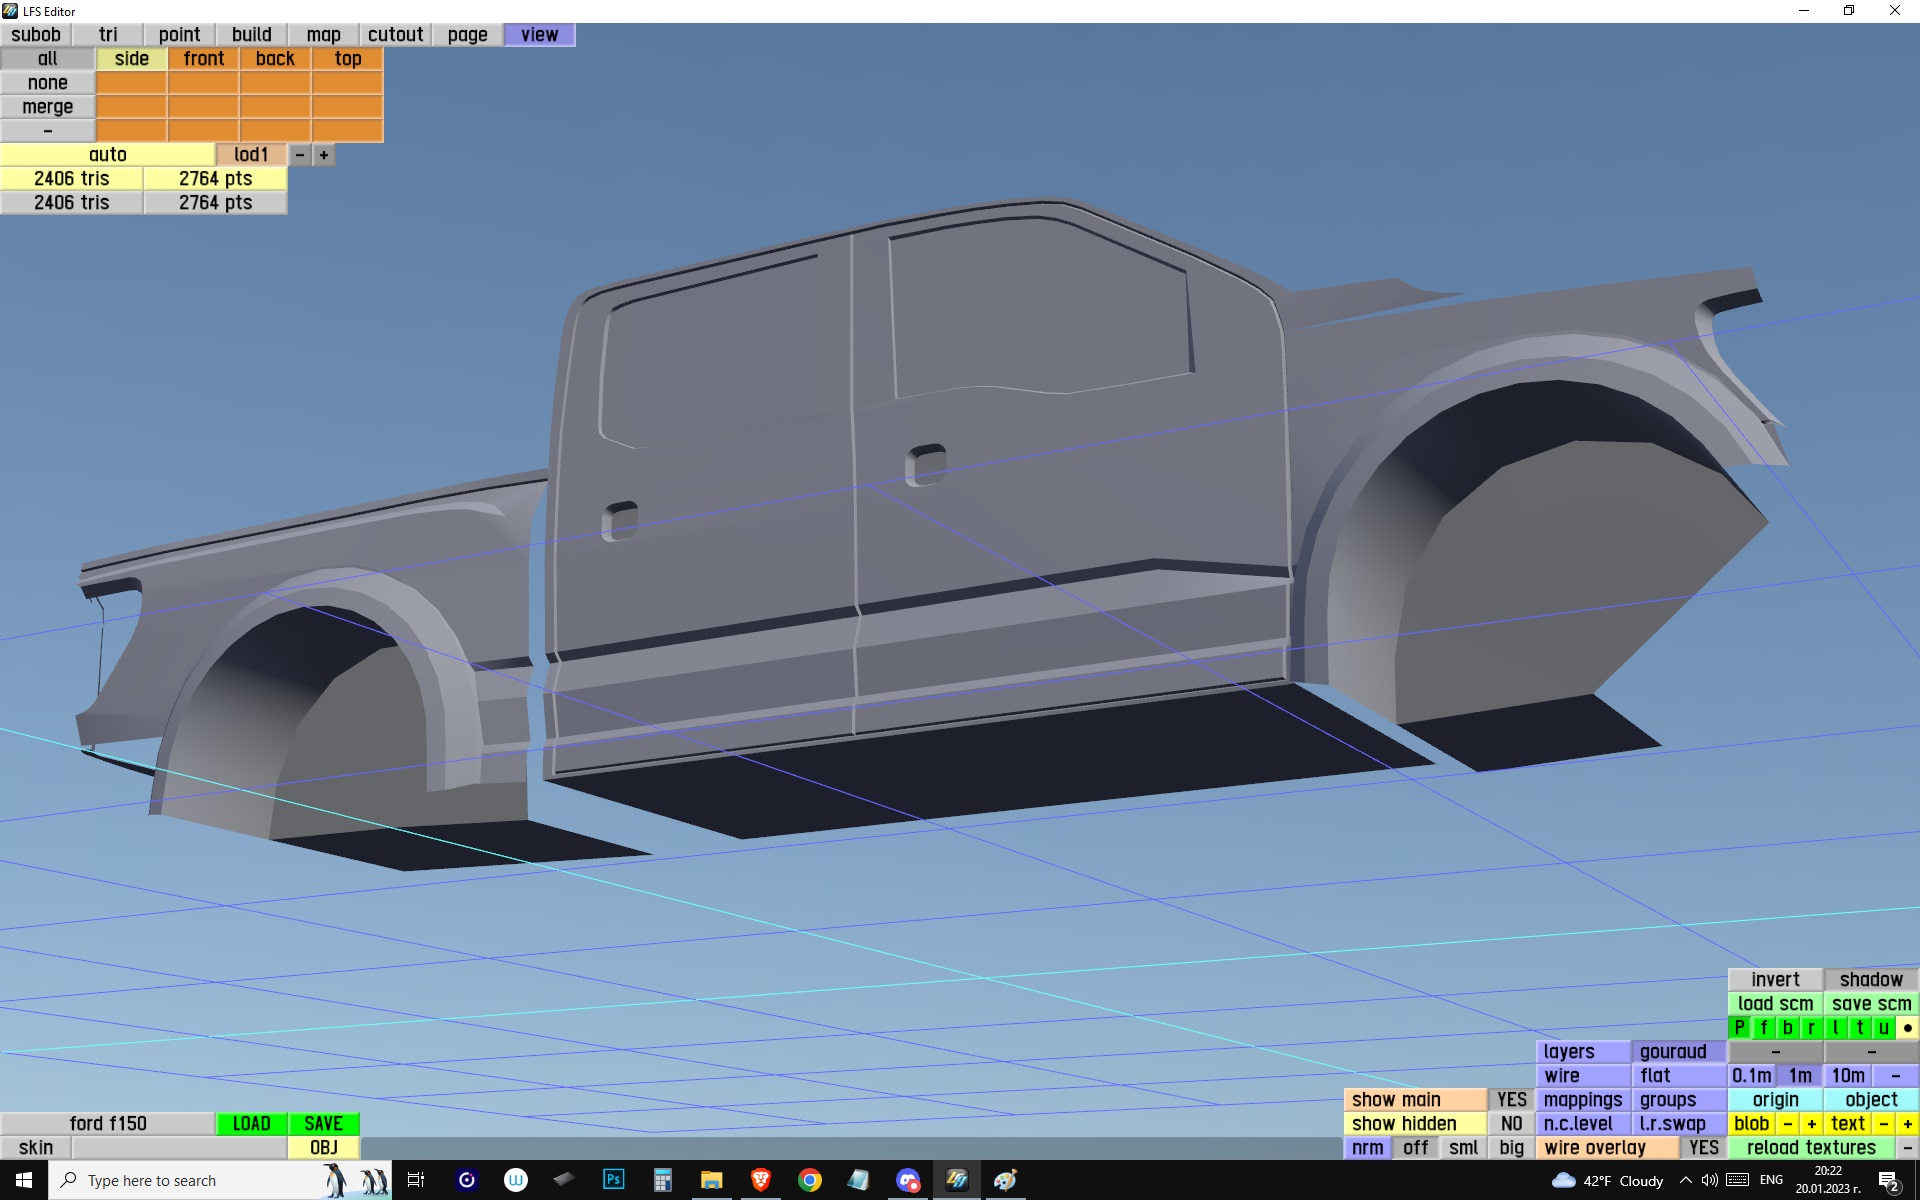Screen dimensions: 1920x1200
Task: Open Photoshop from the taskbar
Action: point(613,1180)
